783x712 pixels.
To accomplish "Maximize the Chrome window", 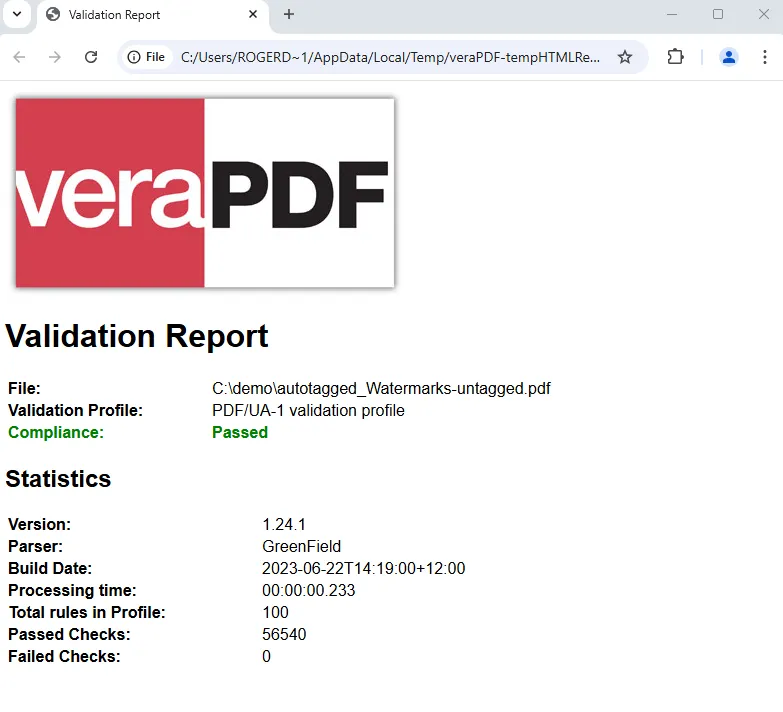I will 718,14.
